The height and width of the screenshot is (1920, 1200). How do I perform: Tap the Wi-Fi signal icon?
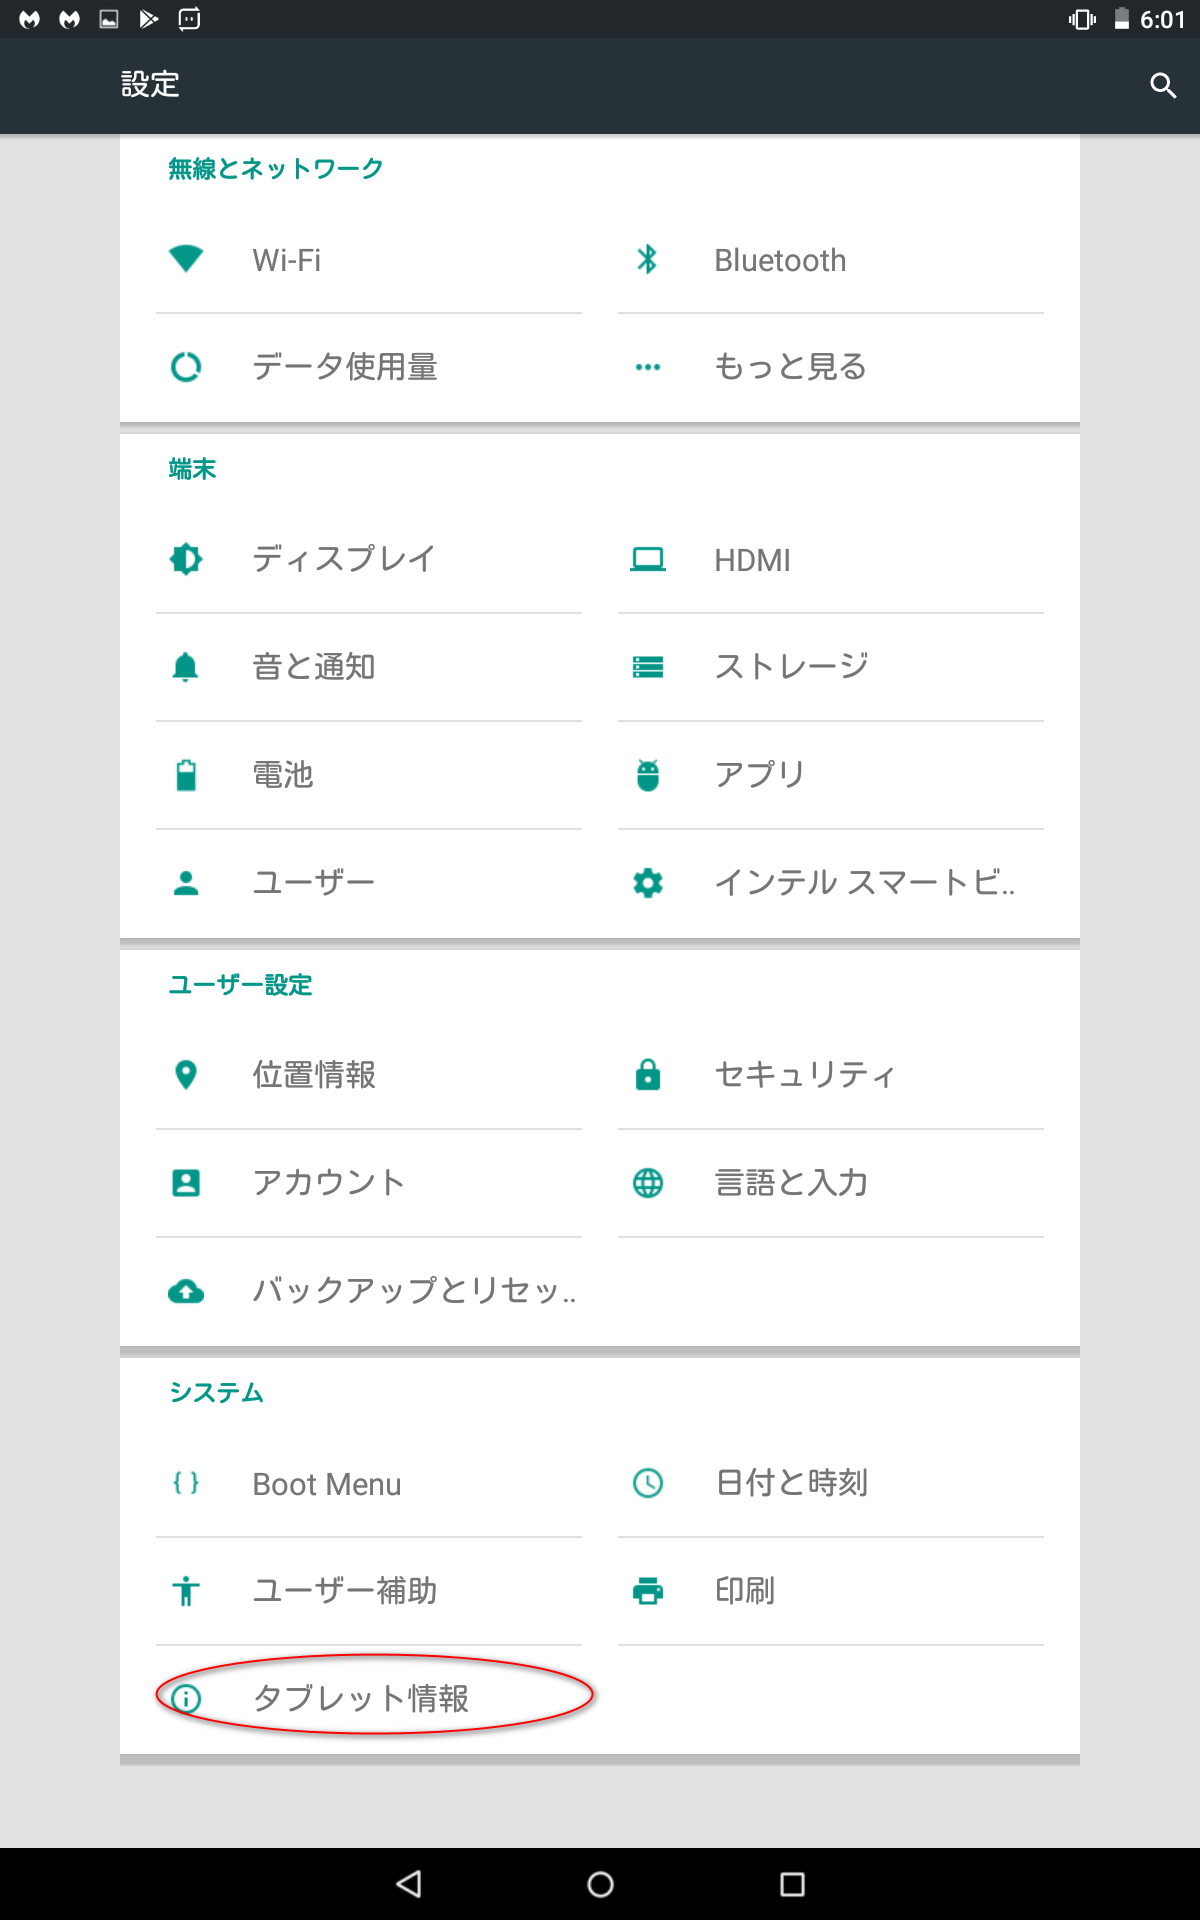[x=186, y=259]
